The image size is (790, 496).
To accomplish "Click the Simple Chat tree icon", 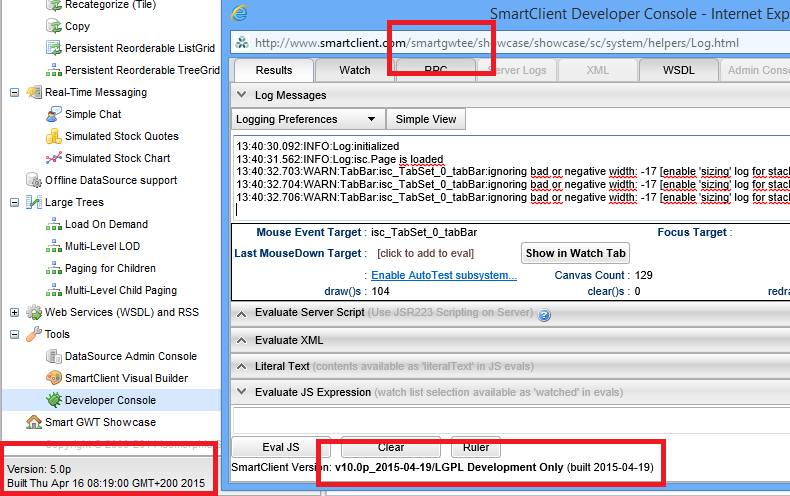I will (54, 114).
